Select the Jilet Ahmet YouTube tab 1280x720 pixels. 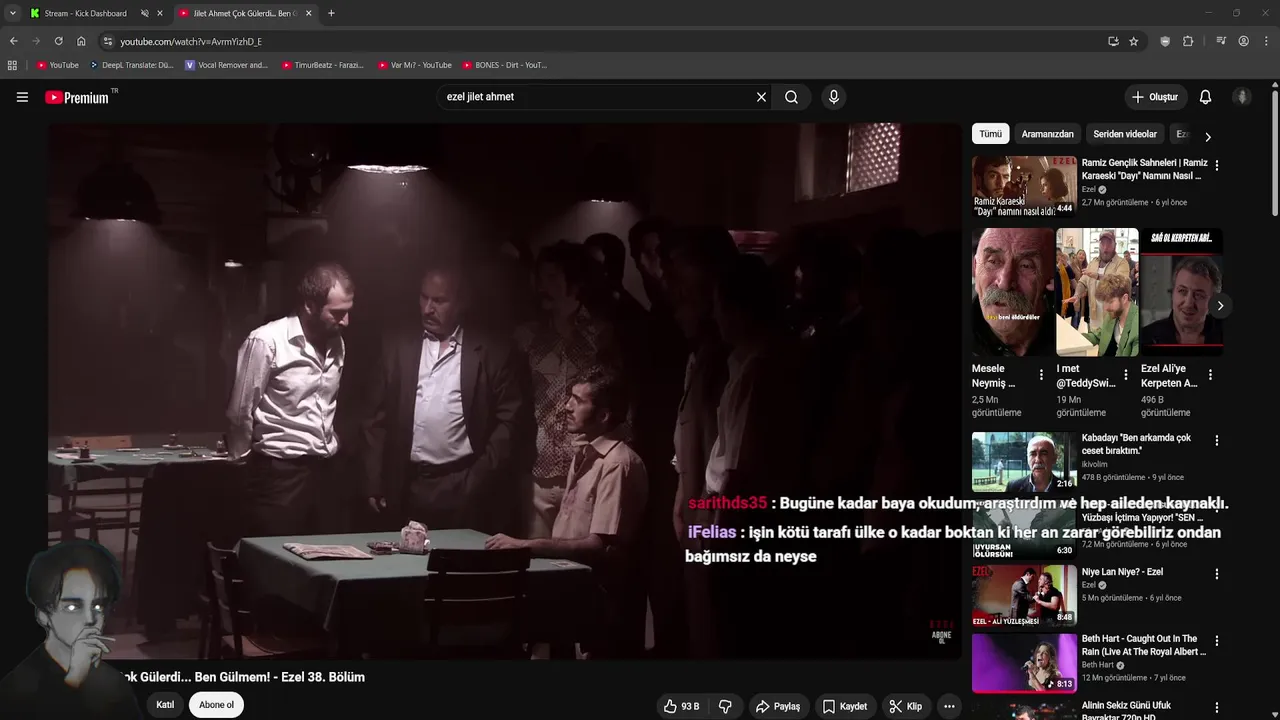245,13
